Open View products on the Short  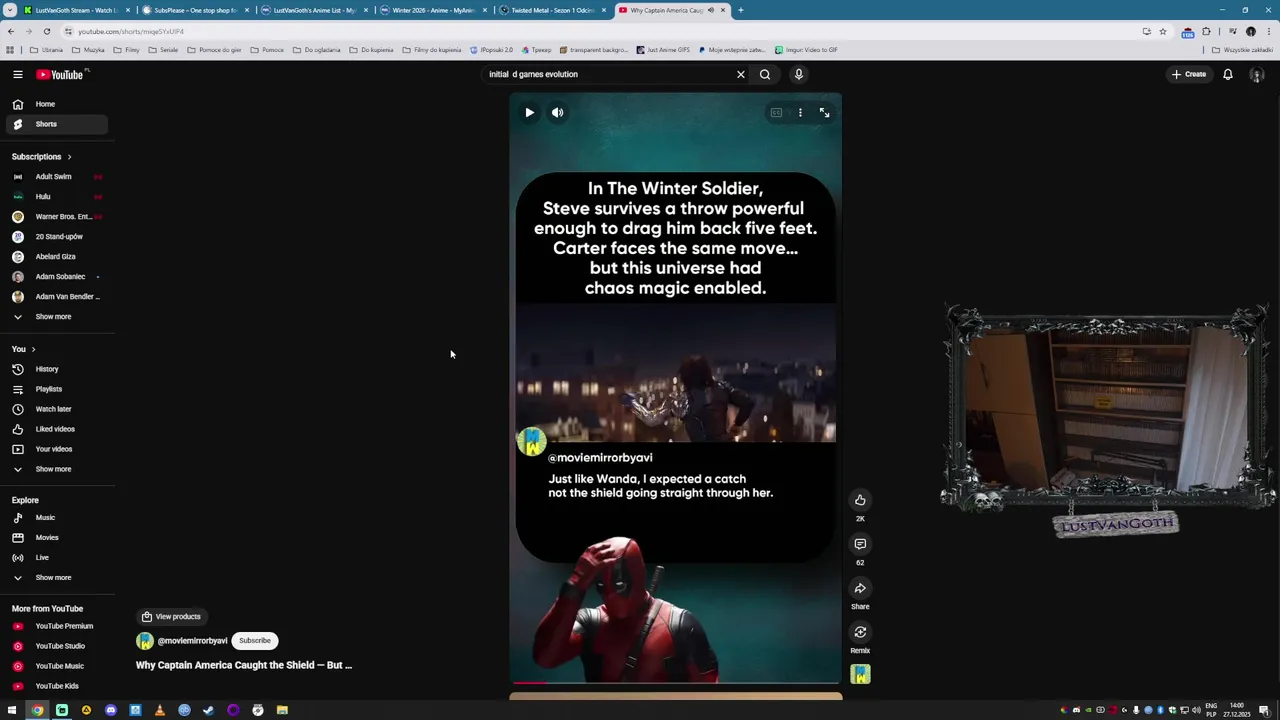click(x=171, y=617)
